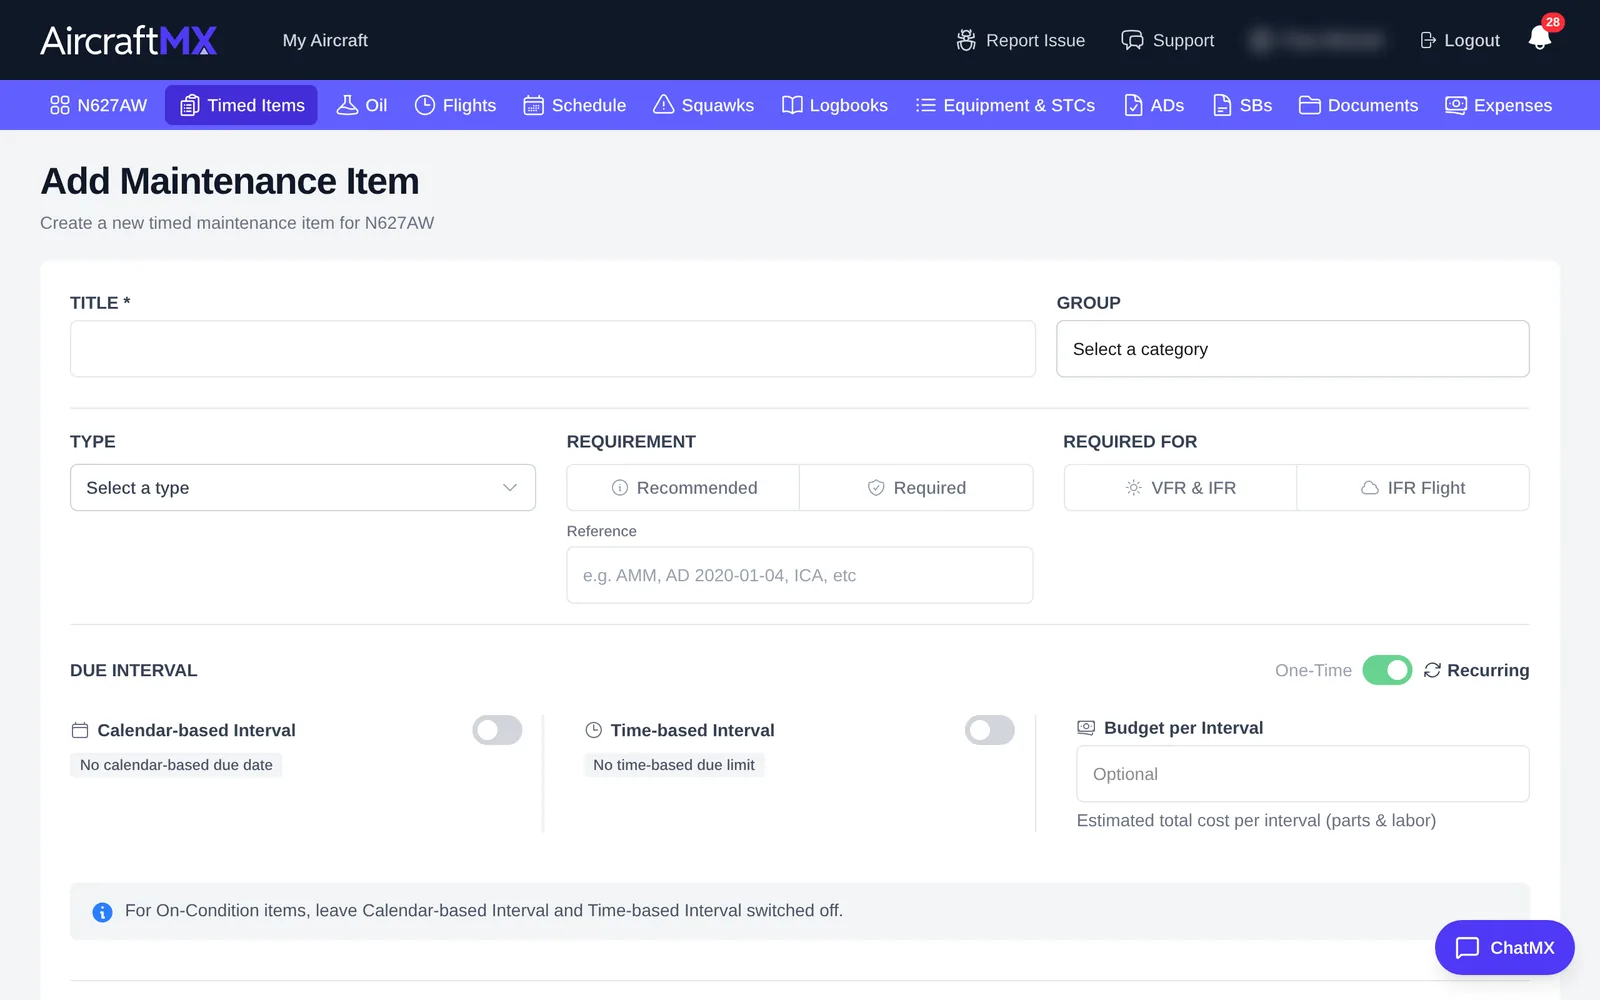Screen dimensions: 1600x1000
Task: Select the Recommended requirement option
Action: pyautogui.click(x=683, y=488)
